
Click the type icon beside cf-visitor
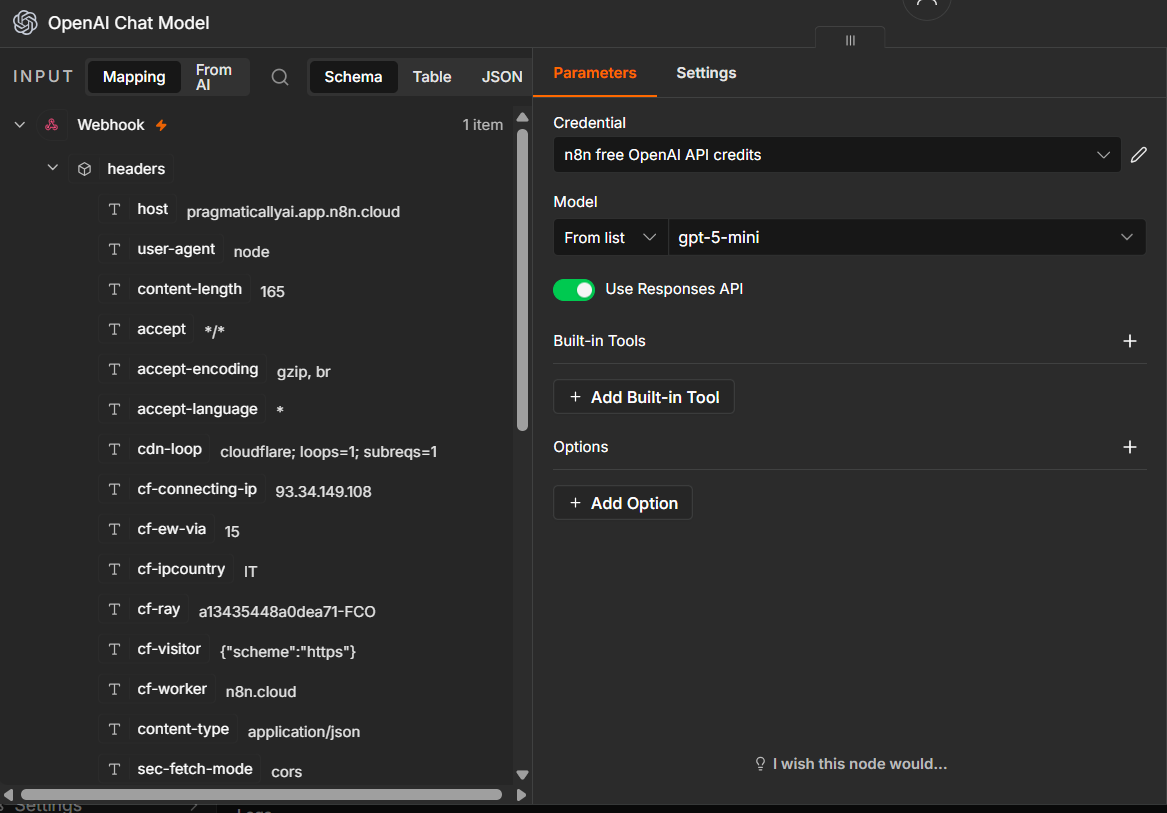tap(115, 649)
